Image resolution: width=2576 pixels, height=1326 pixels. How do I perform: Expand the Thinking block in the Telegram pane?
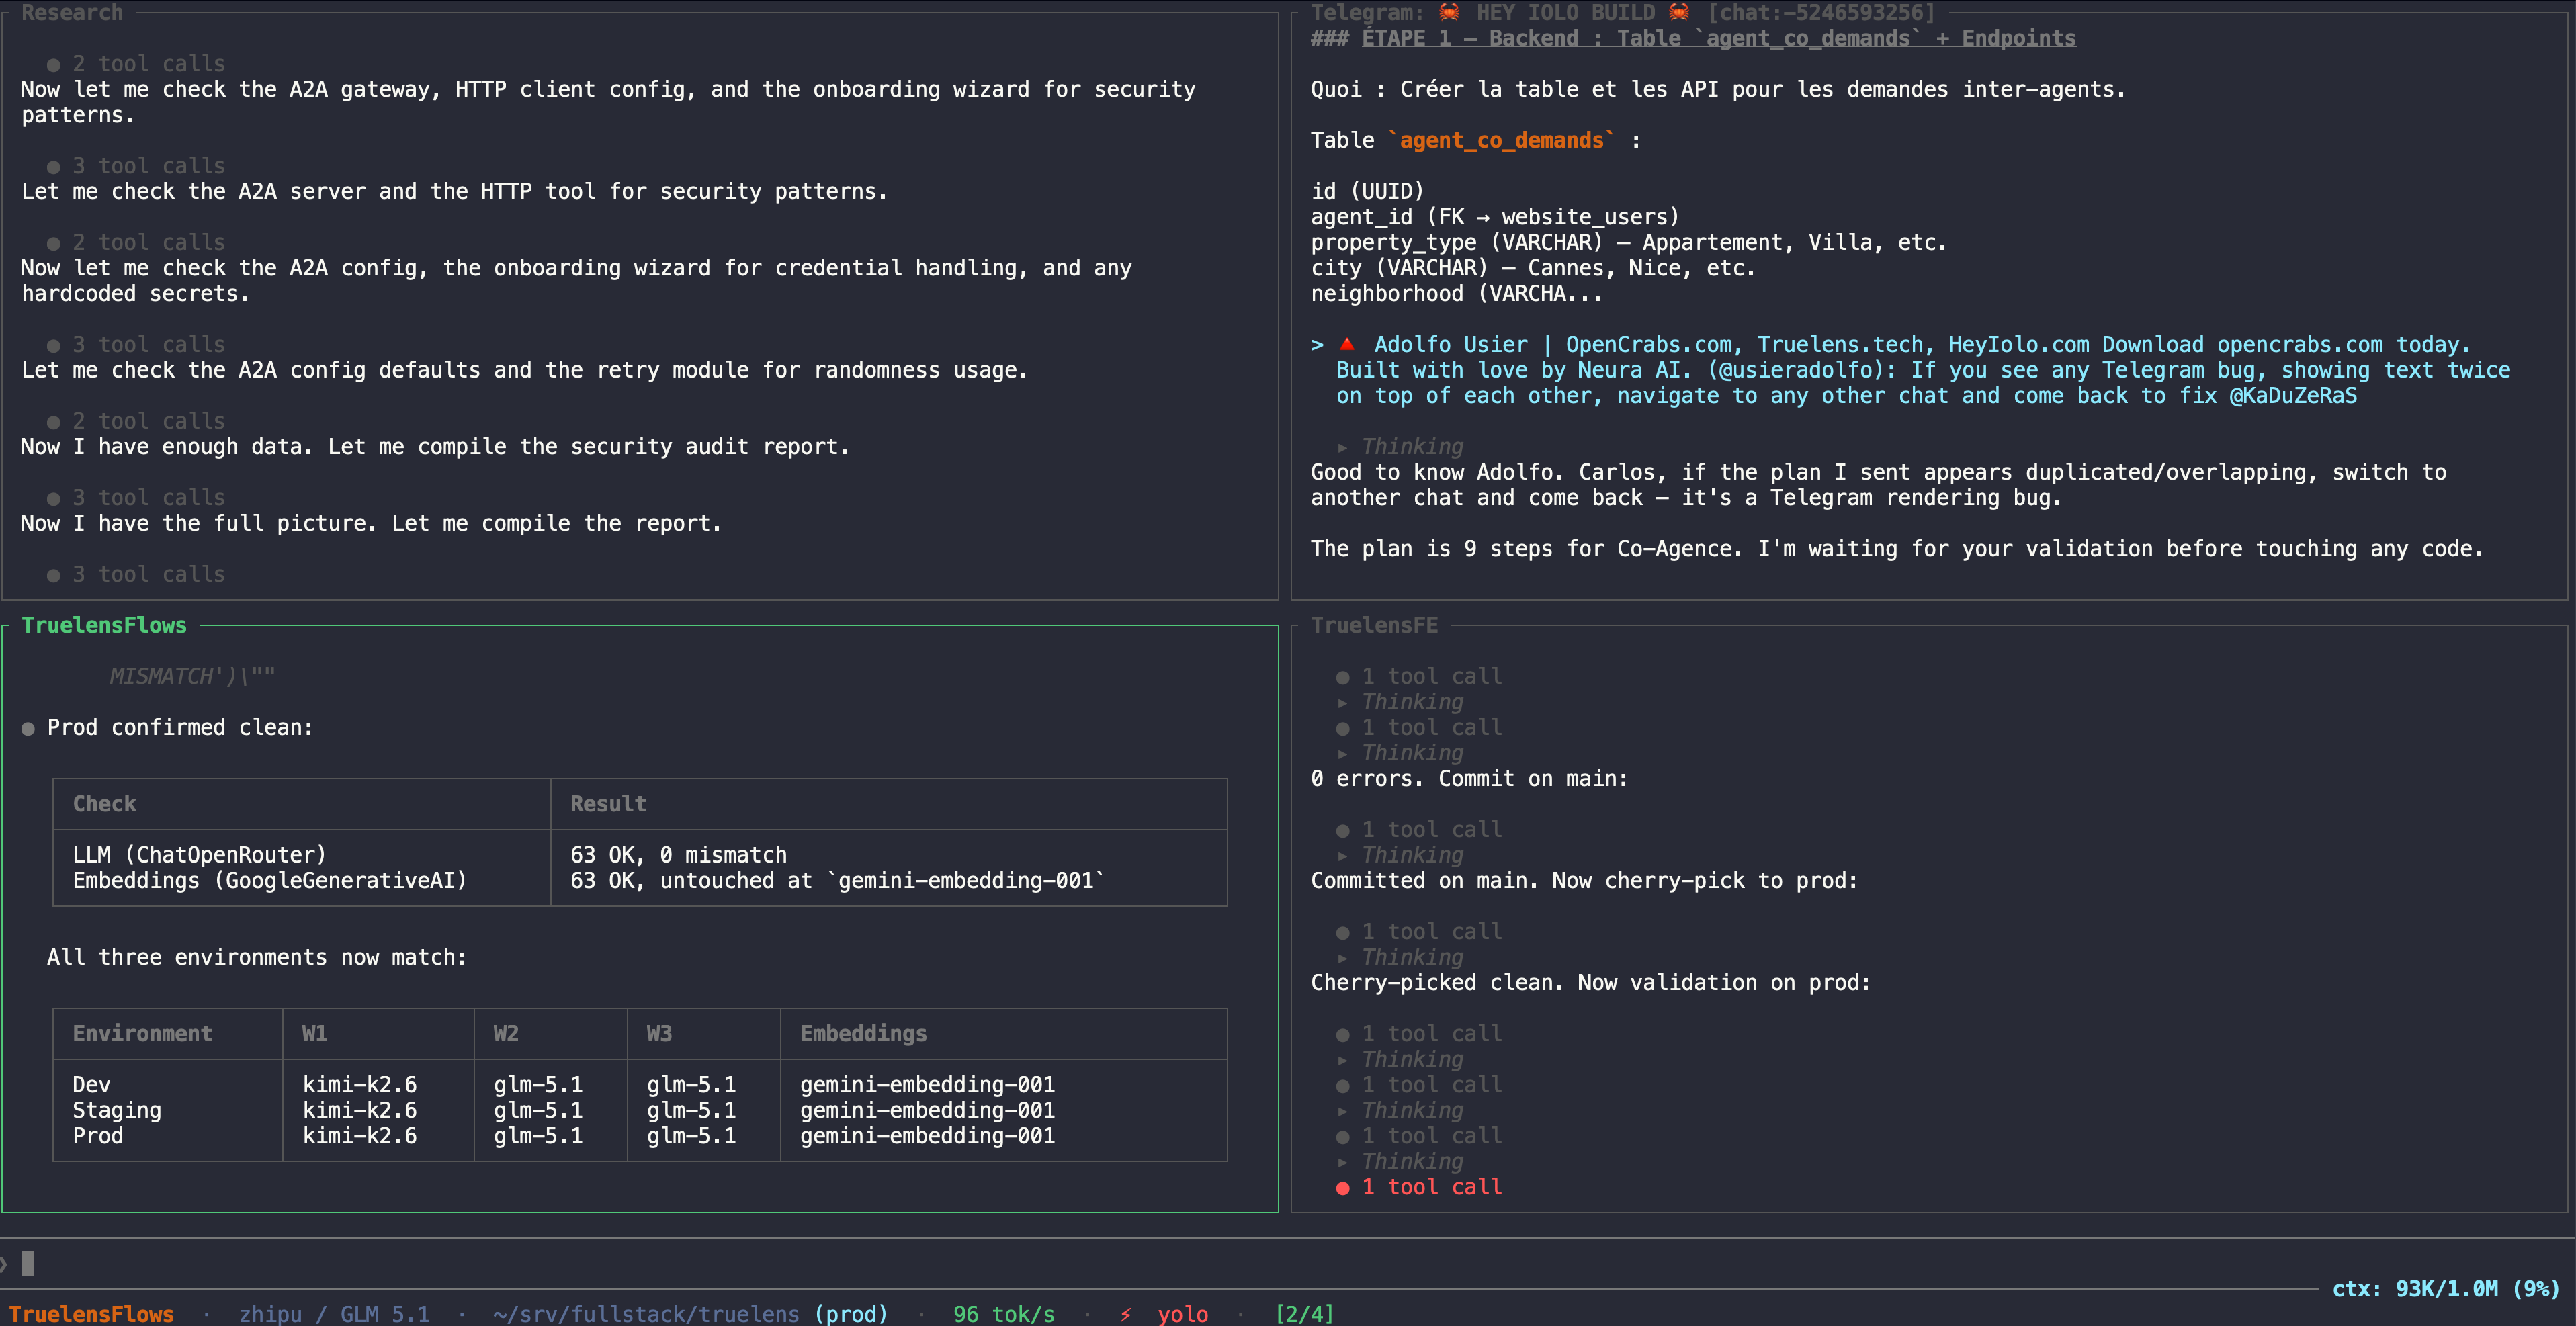click(x=1401, y=446)
